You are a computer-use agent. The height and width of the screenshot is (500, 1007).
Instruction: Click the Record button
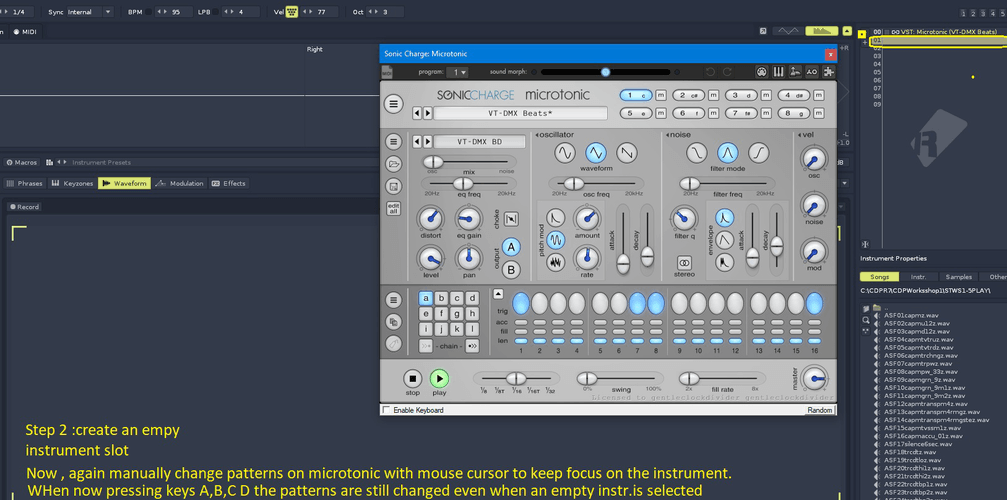[24, 207]
